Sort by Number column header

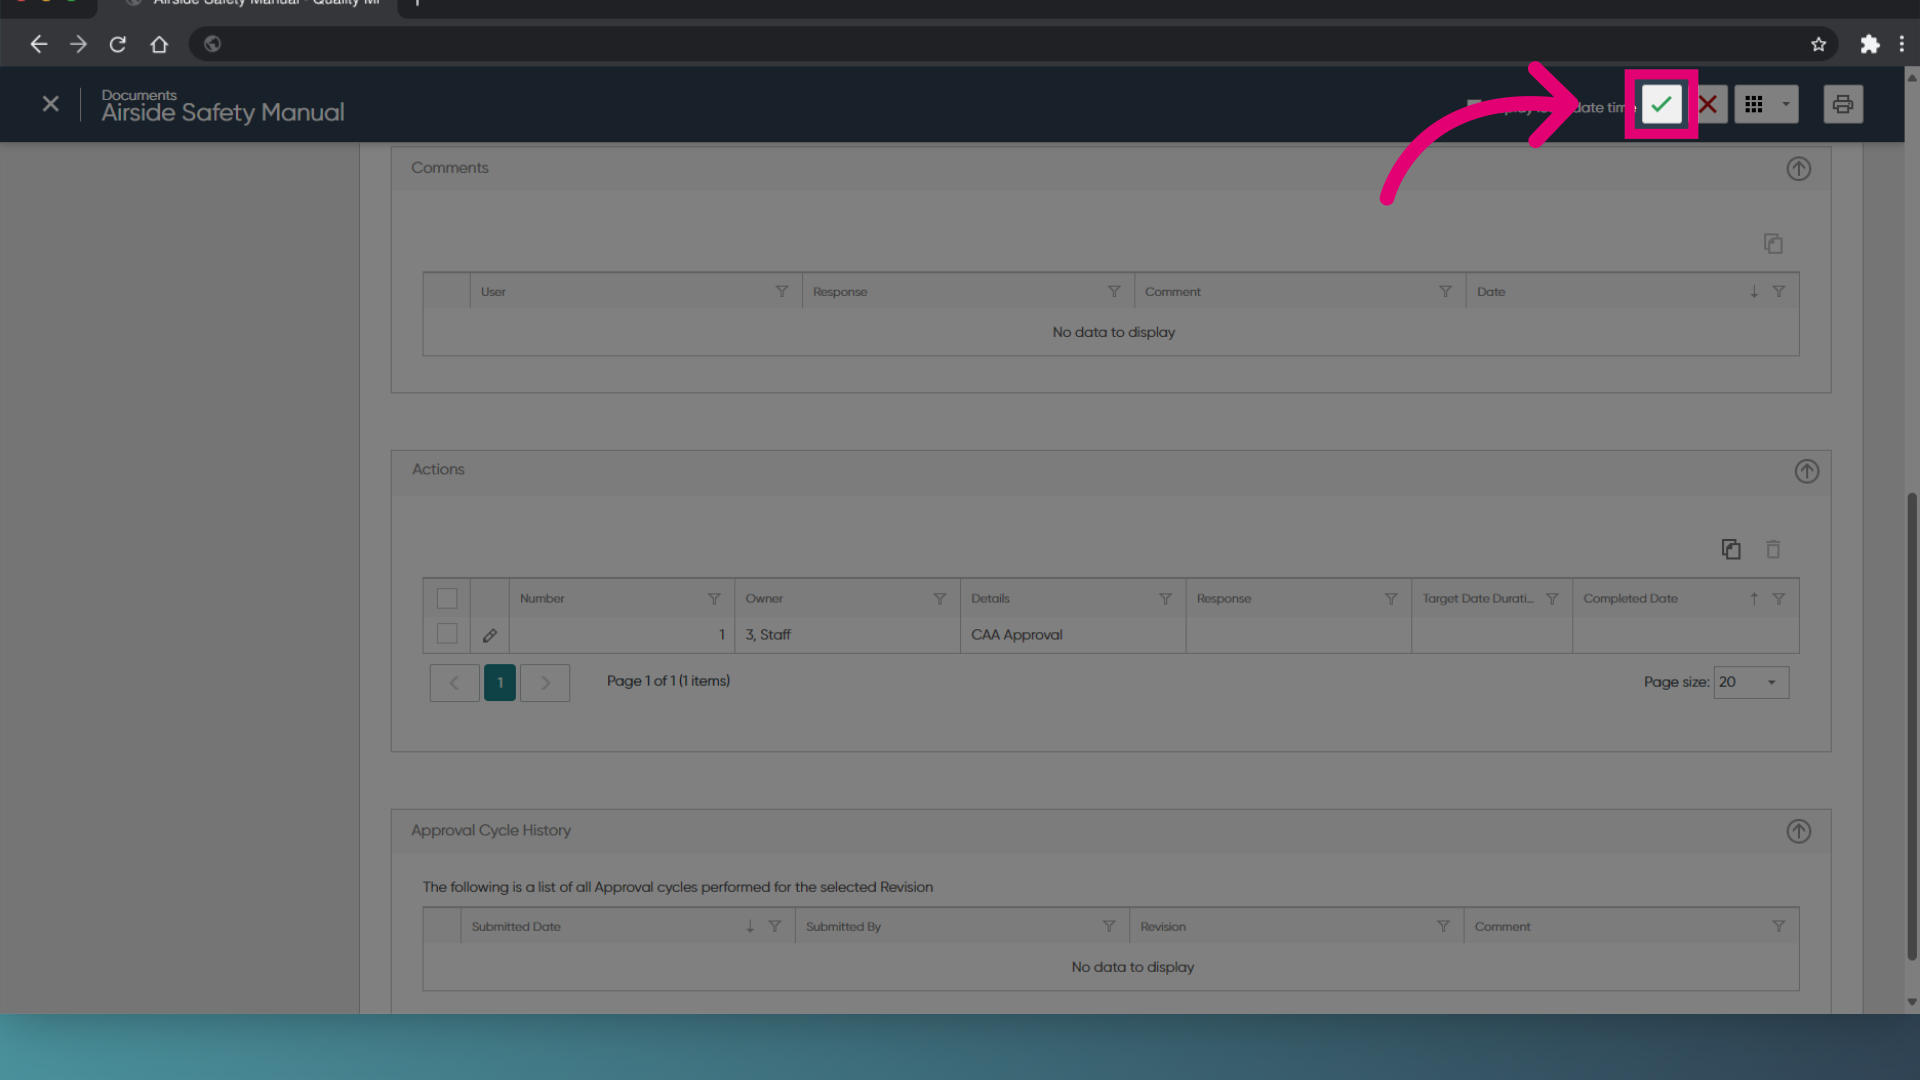tap(542, 598)
